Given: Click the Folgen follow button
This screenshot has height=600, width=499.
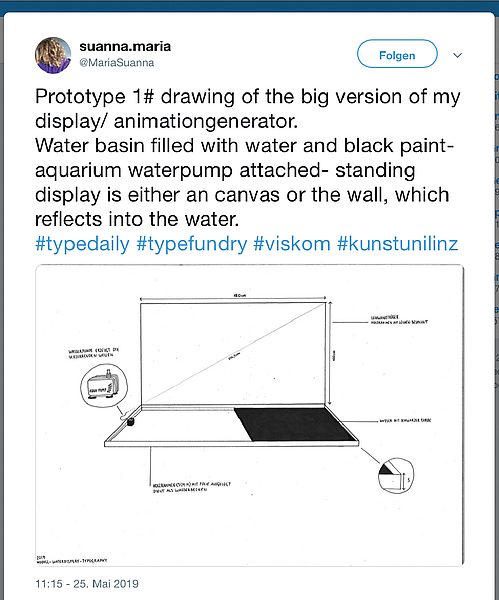Looking at the screenshot, I should pos(397,54).
